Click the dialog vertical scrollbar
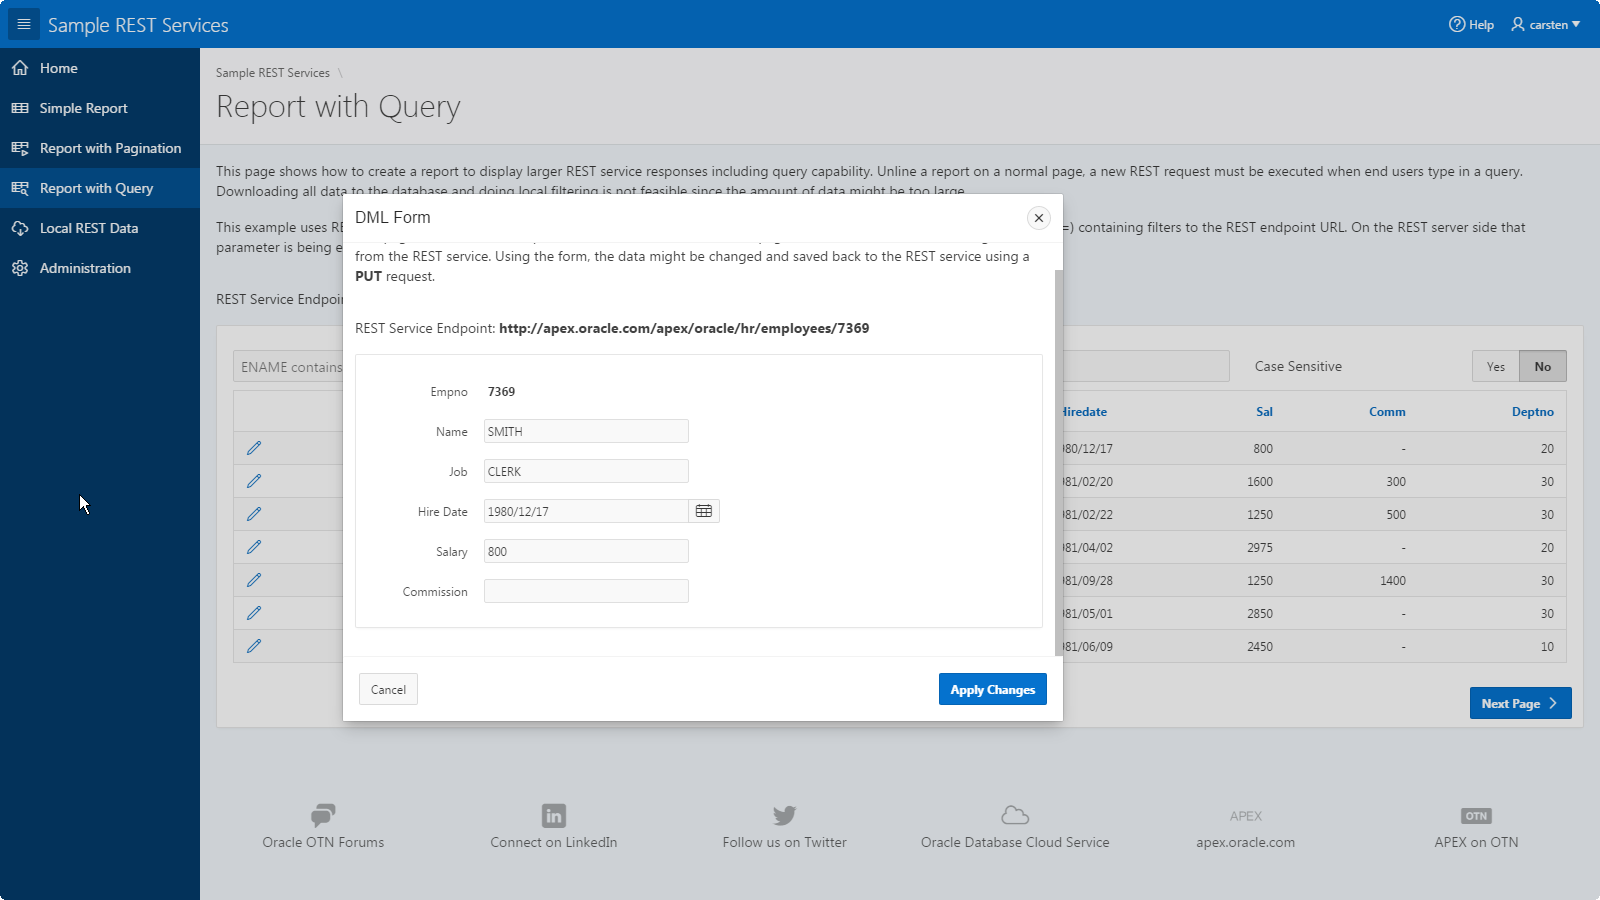The image size is (1600, 900). coord(1059,460)
